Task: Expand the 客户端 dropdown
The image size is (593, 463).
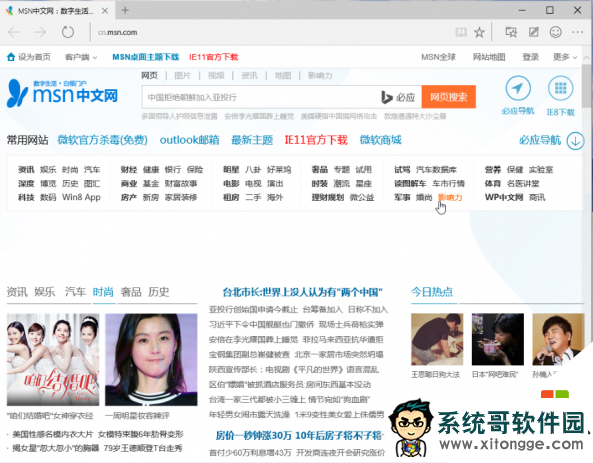Action: (x=81, y=57)
